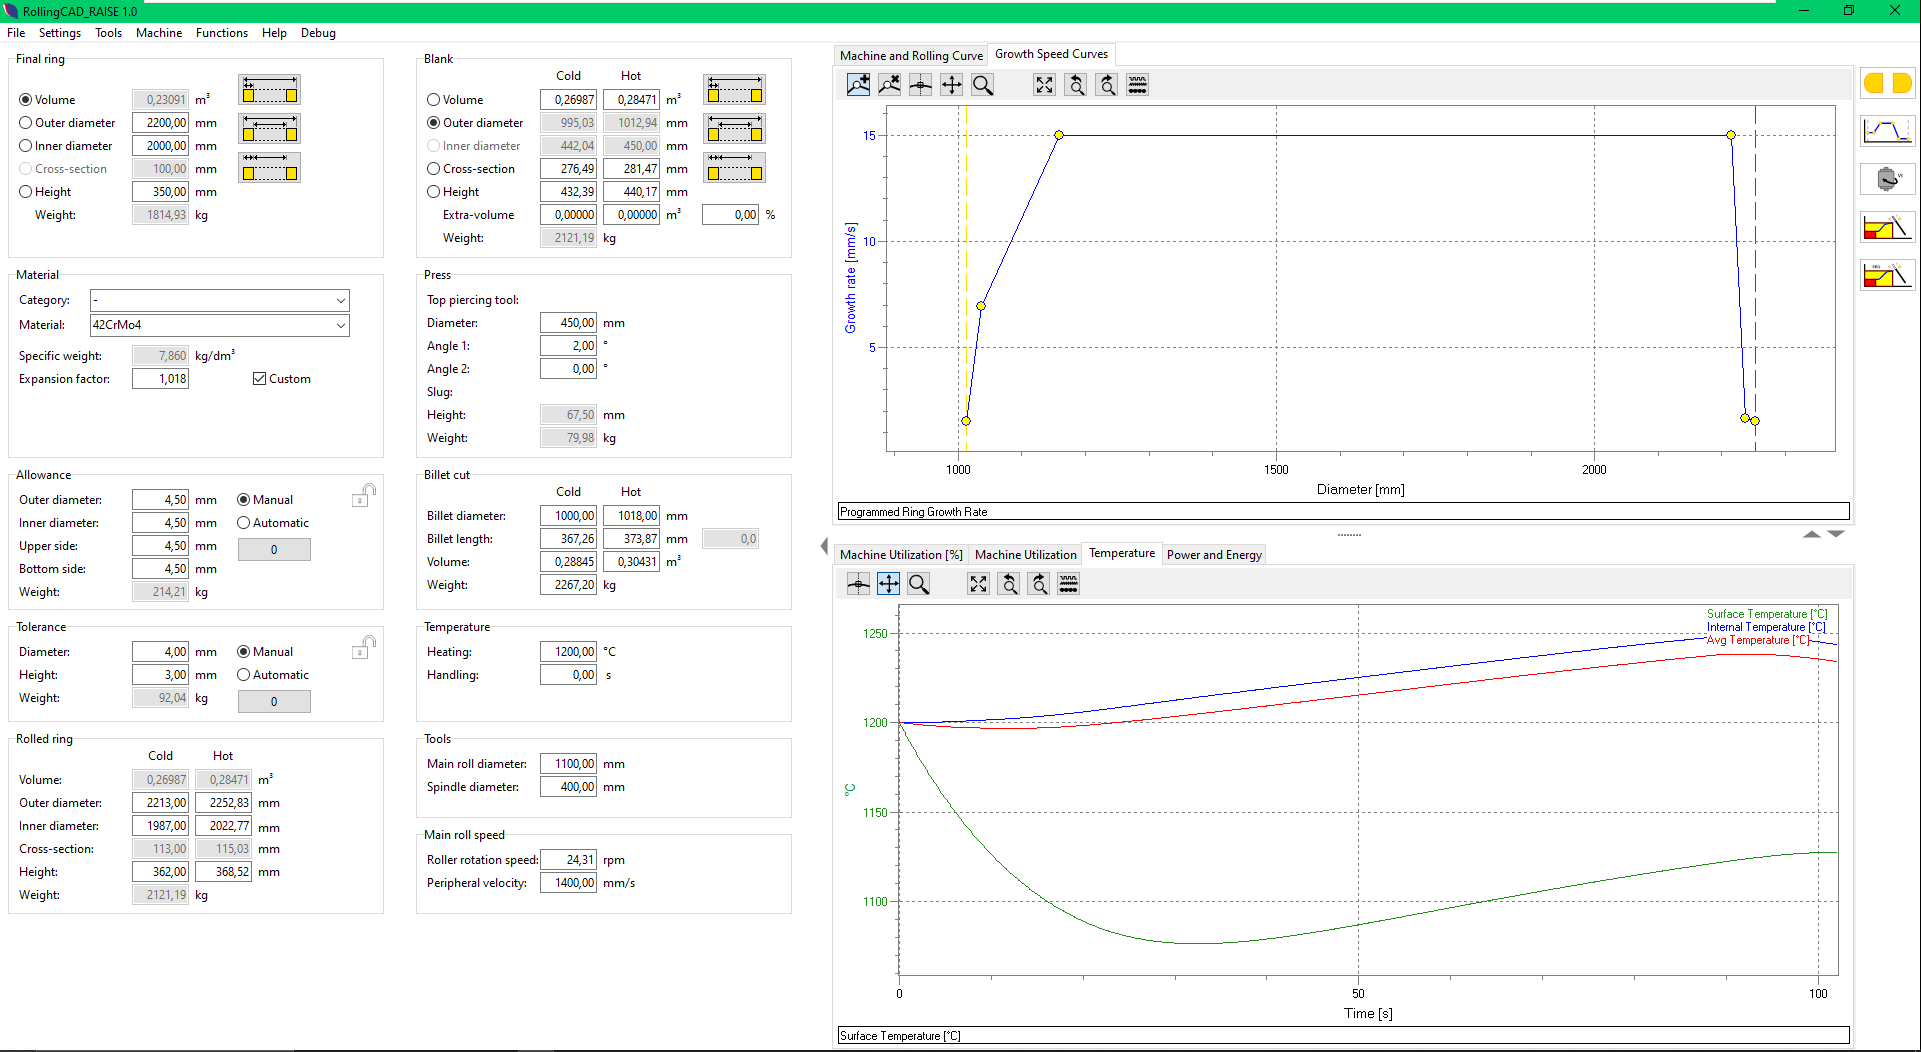The image size is (1921, 1052).
Task: Click the 0 button under Allowance Automatic
Action: point(274,550)
